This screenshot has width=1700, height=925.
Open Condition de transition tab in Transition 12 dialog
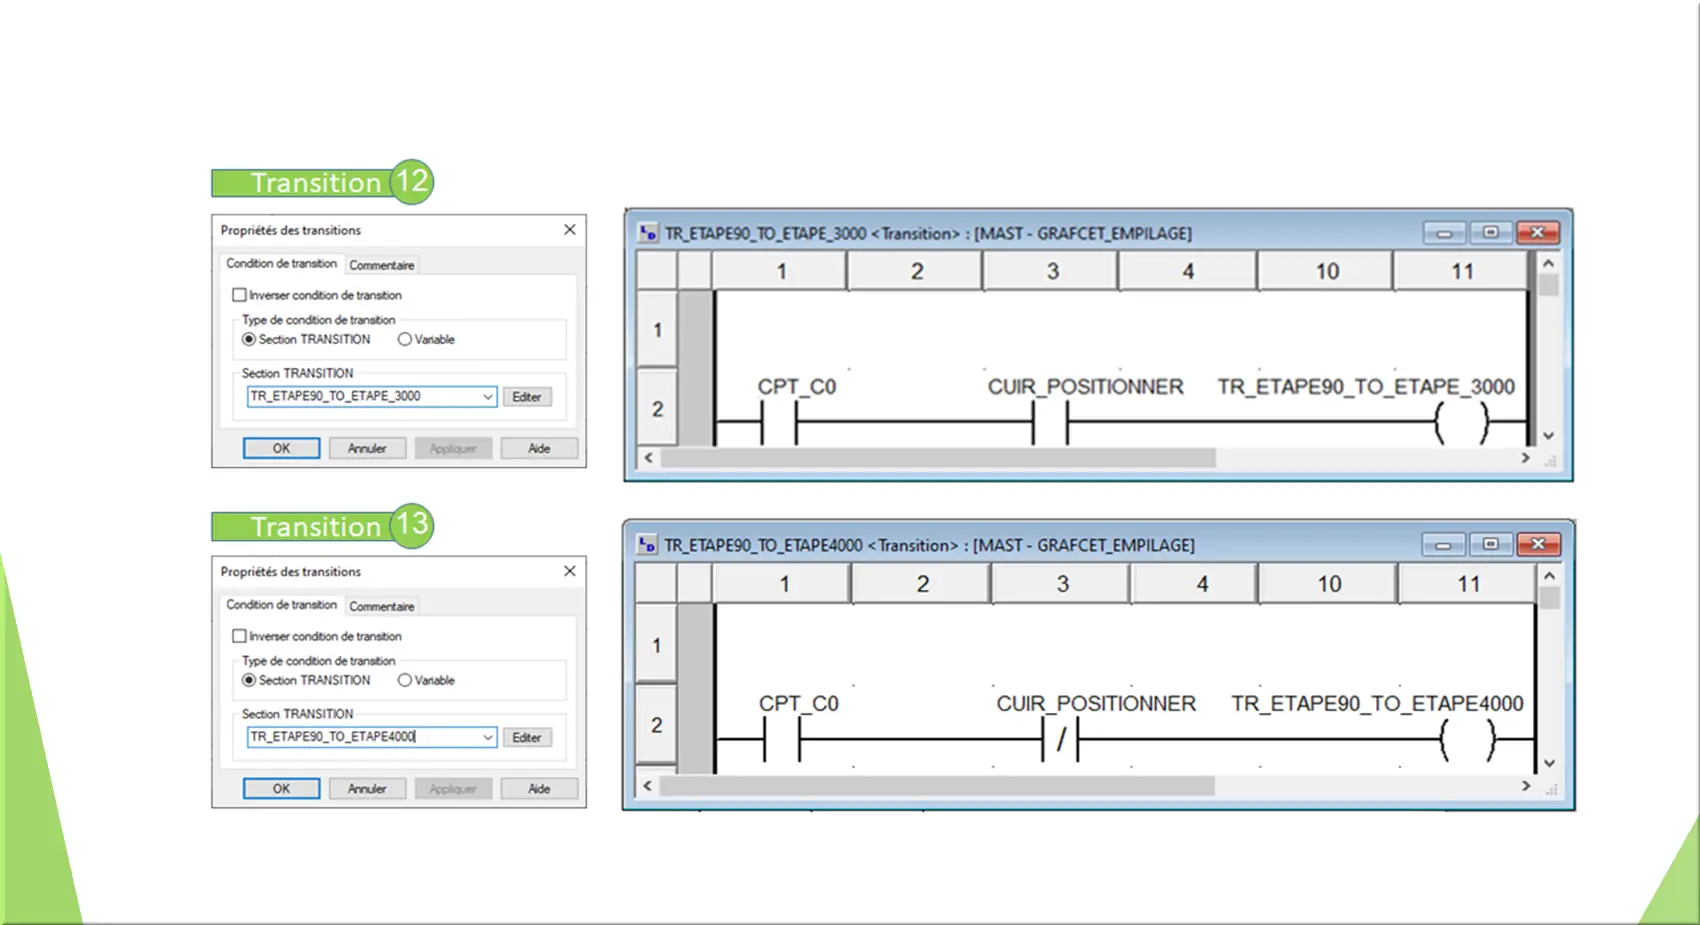tap(282, 263)
